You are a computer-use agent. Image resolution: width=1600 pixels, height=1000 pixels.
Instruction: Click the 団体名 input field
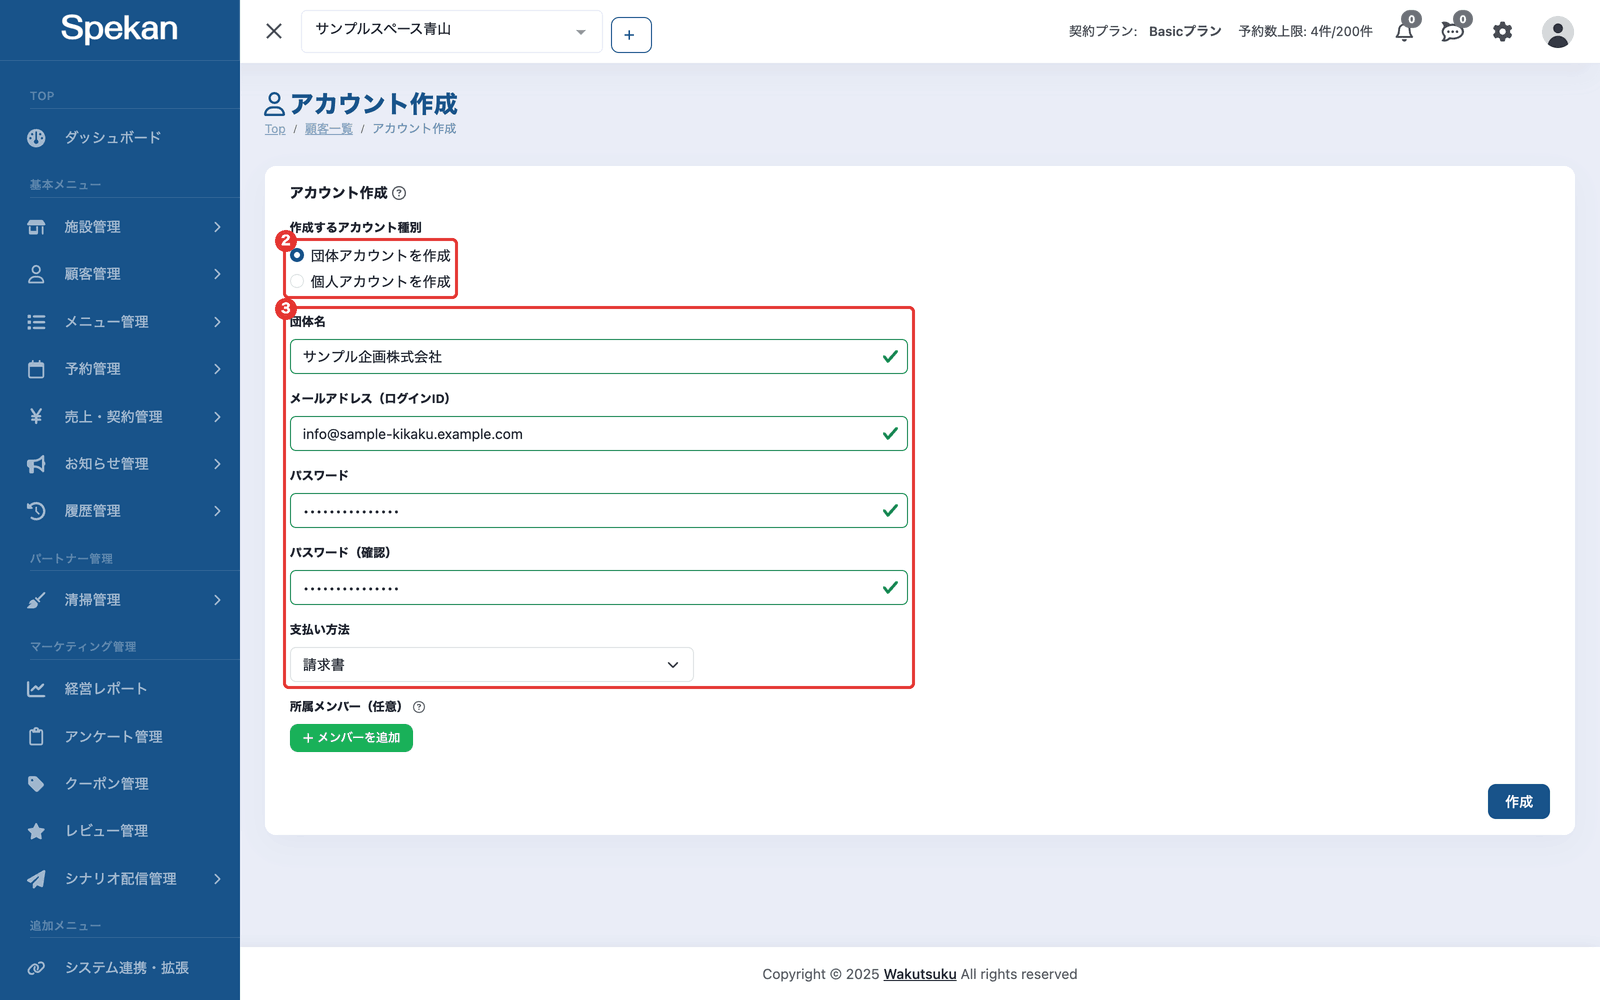coord(598,357)
